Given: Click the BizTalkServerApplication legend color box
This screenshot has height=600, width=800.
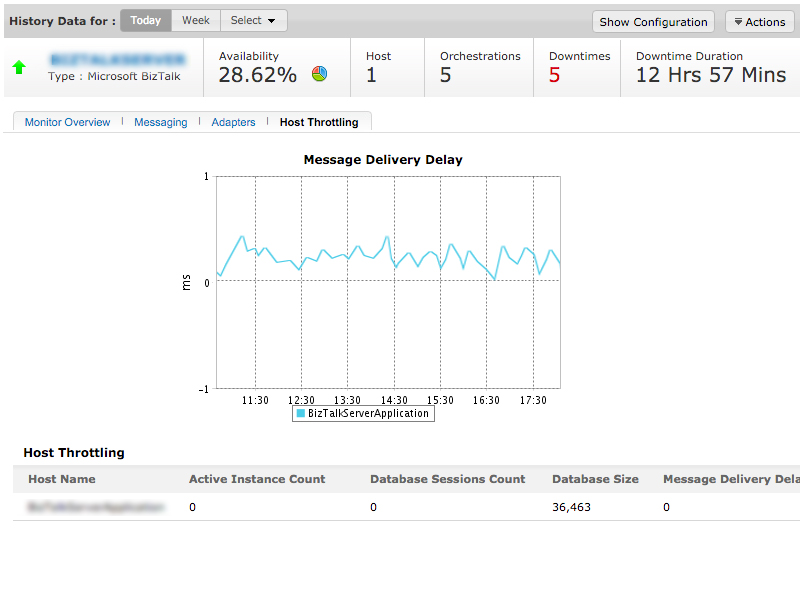Looking at the screenshot, I should [300, 413].
